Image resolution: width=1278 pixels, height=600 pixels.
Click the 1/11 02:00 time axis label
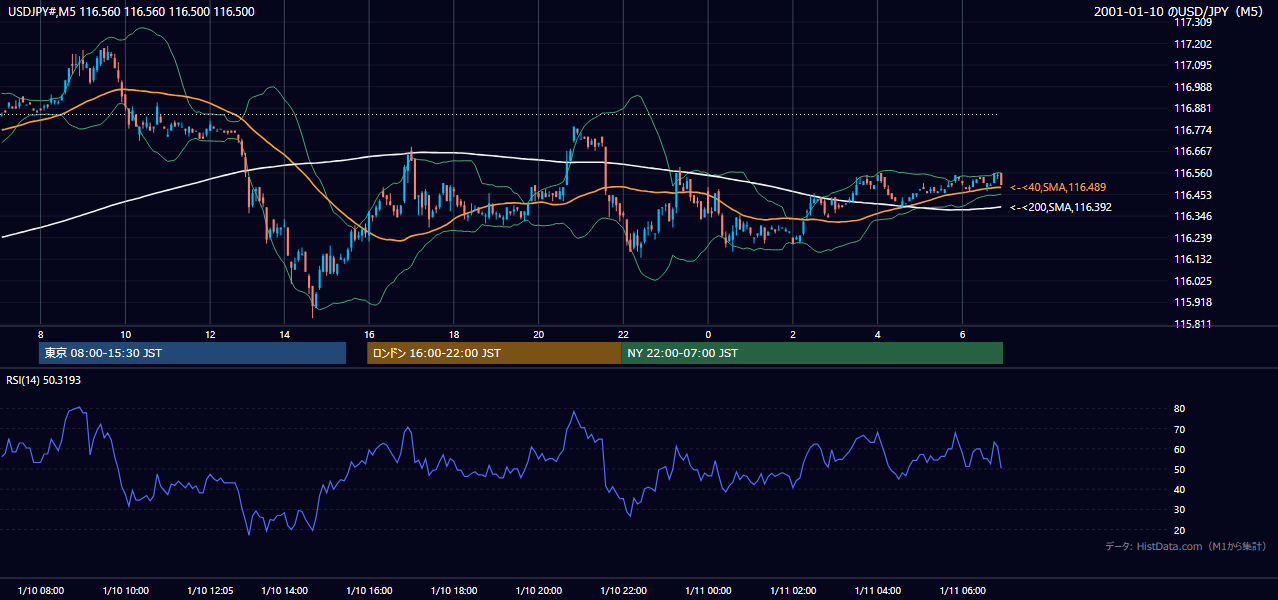click(x=794, y=590)
